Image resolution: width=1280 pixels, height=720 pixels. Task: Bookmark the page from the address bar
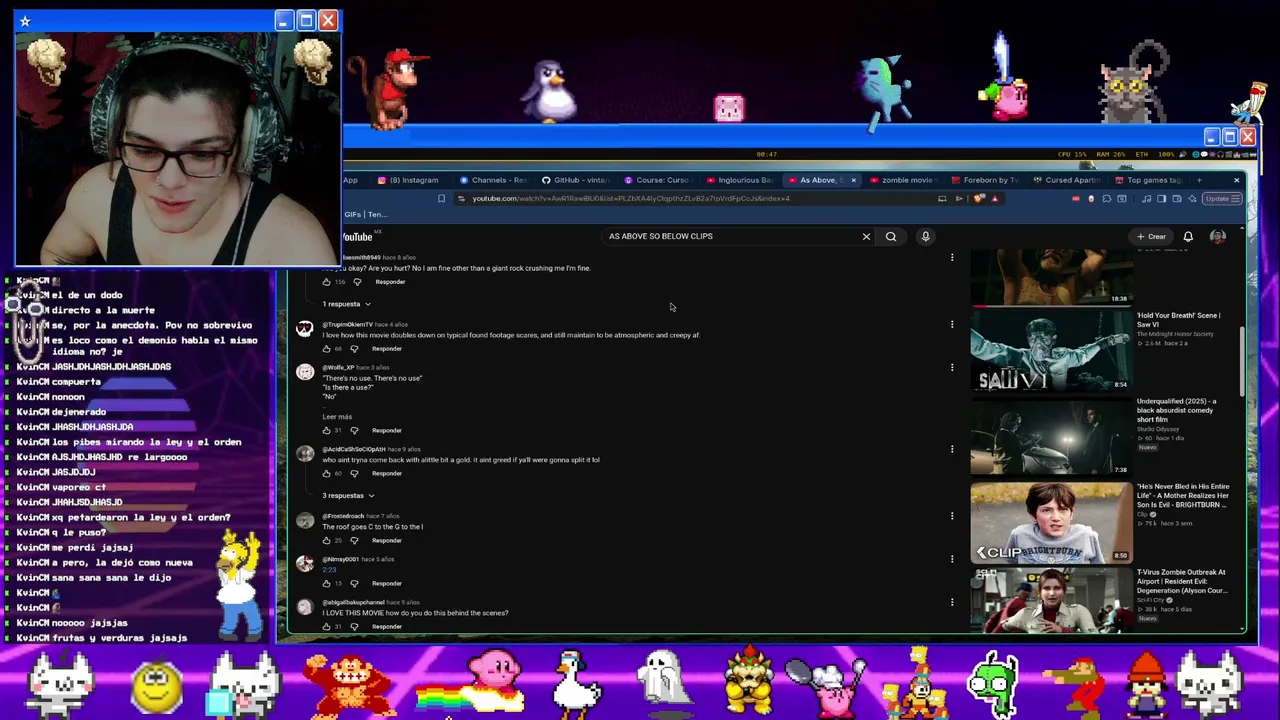441,199
